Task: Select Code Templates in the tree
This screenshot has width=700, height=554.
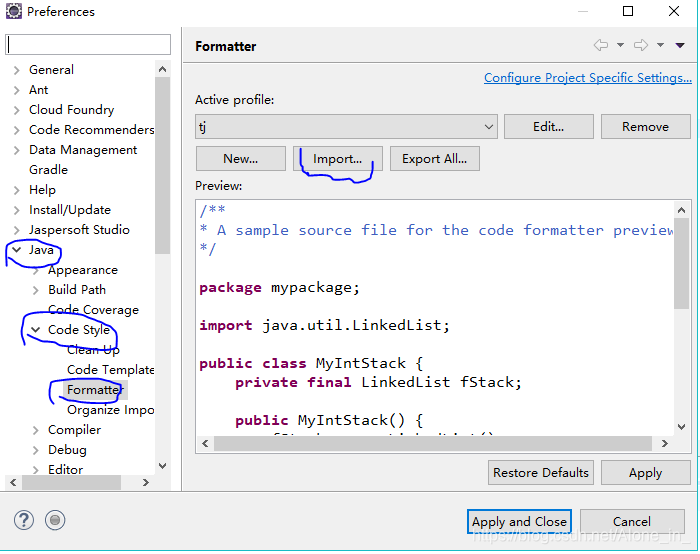Action: point(111,370)
